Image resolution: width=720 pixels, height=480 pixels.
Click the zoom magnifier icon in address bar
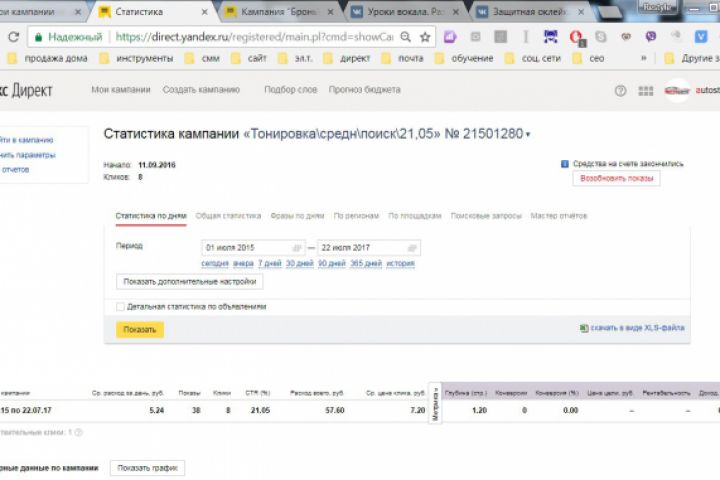[405, 37]
